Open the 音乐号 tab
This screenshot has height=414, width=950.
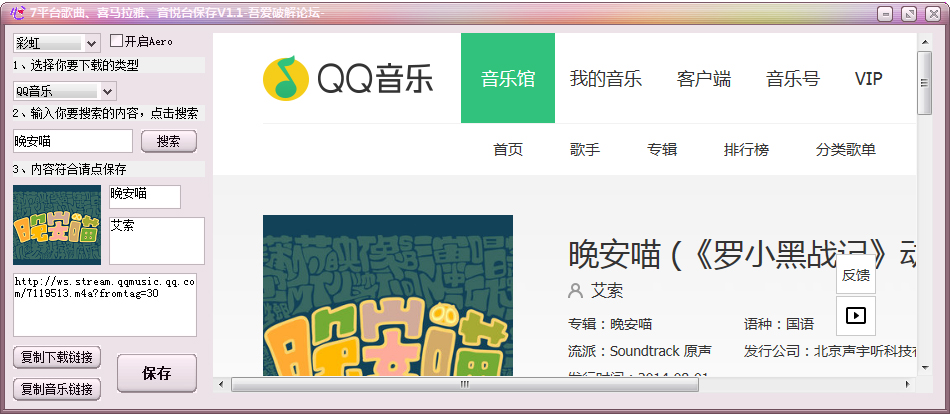click(x=793, y=79)
